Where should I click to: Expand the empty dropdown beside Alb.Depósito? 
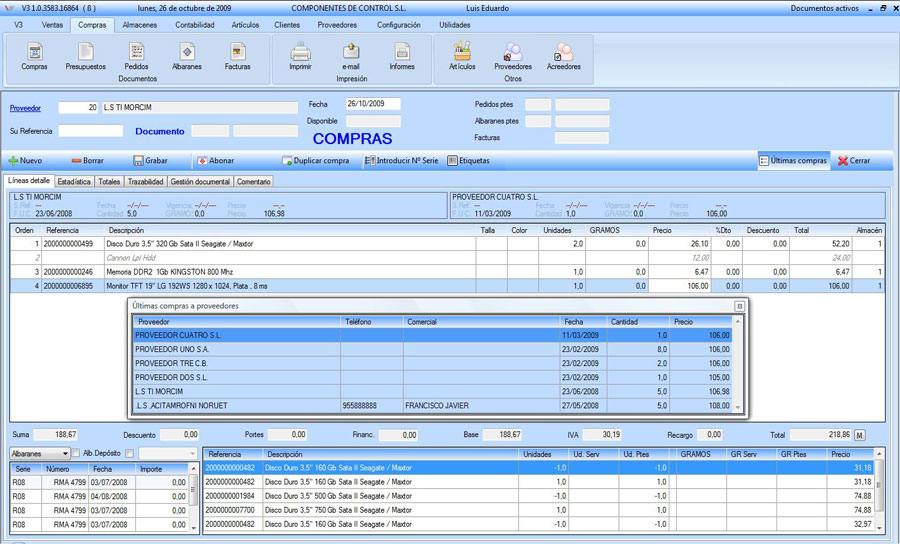point(168,453)
